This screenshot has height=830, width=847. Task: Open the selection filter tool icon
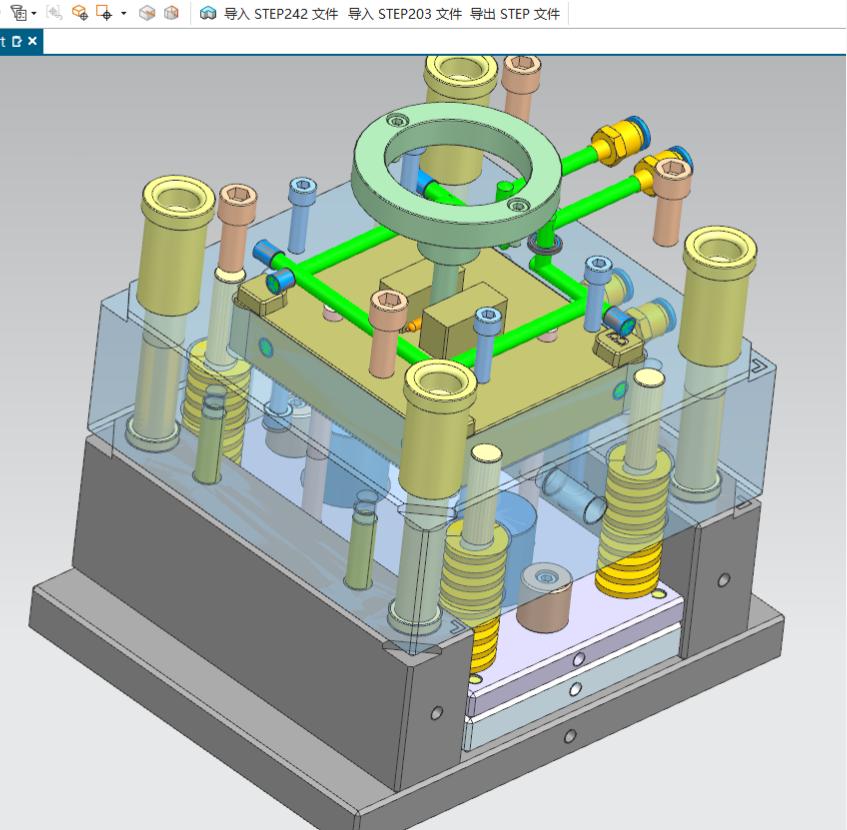[19, 13]
